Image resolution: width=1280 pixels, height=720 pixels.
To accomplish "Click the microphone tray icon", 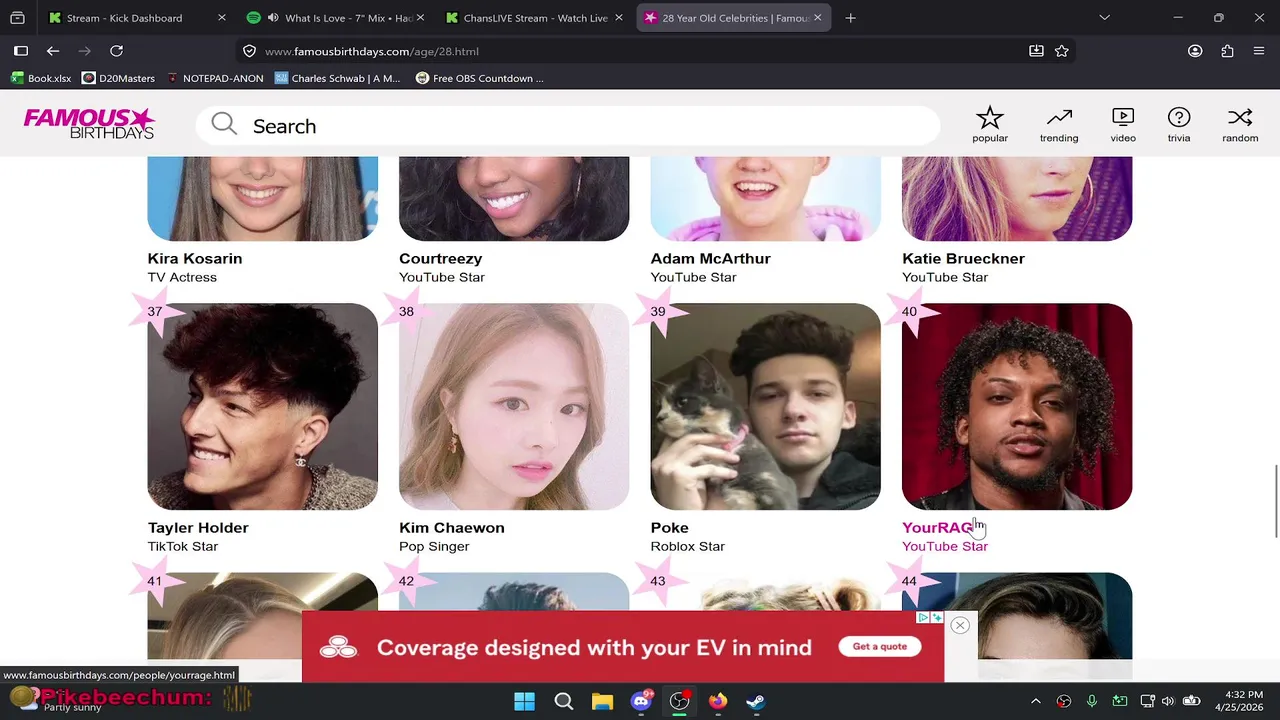I will pos(1092,701).
